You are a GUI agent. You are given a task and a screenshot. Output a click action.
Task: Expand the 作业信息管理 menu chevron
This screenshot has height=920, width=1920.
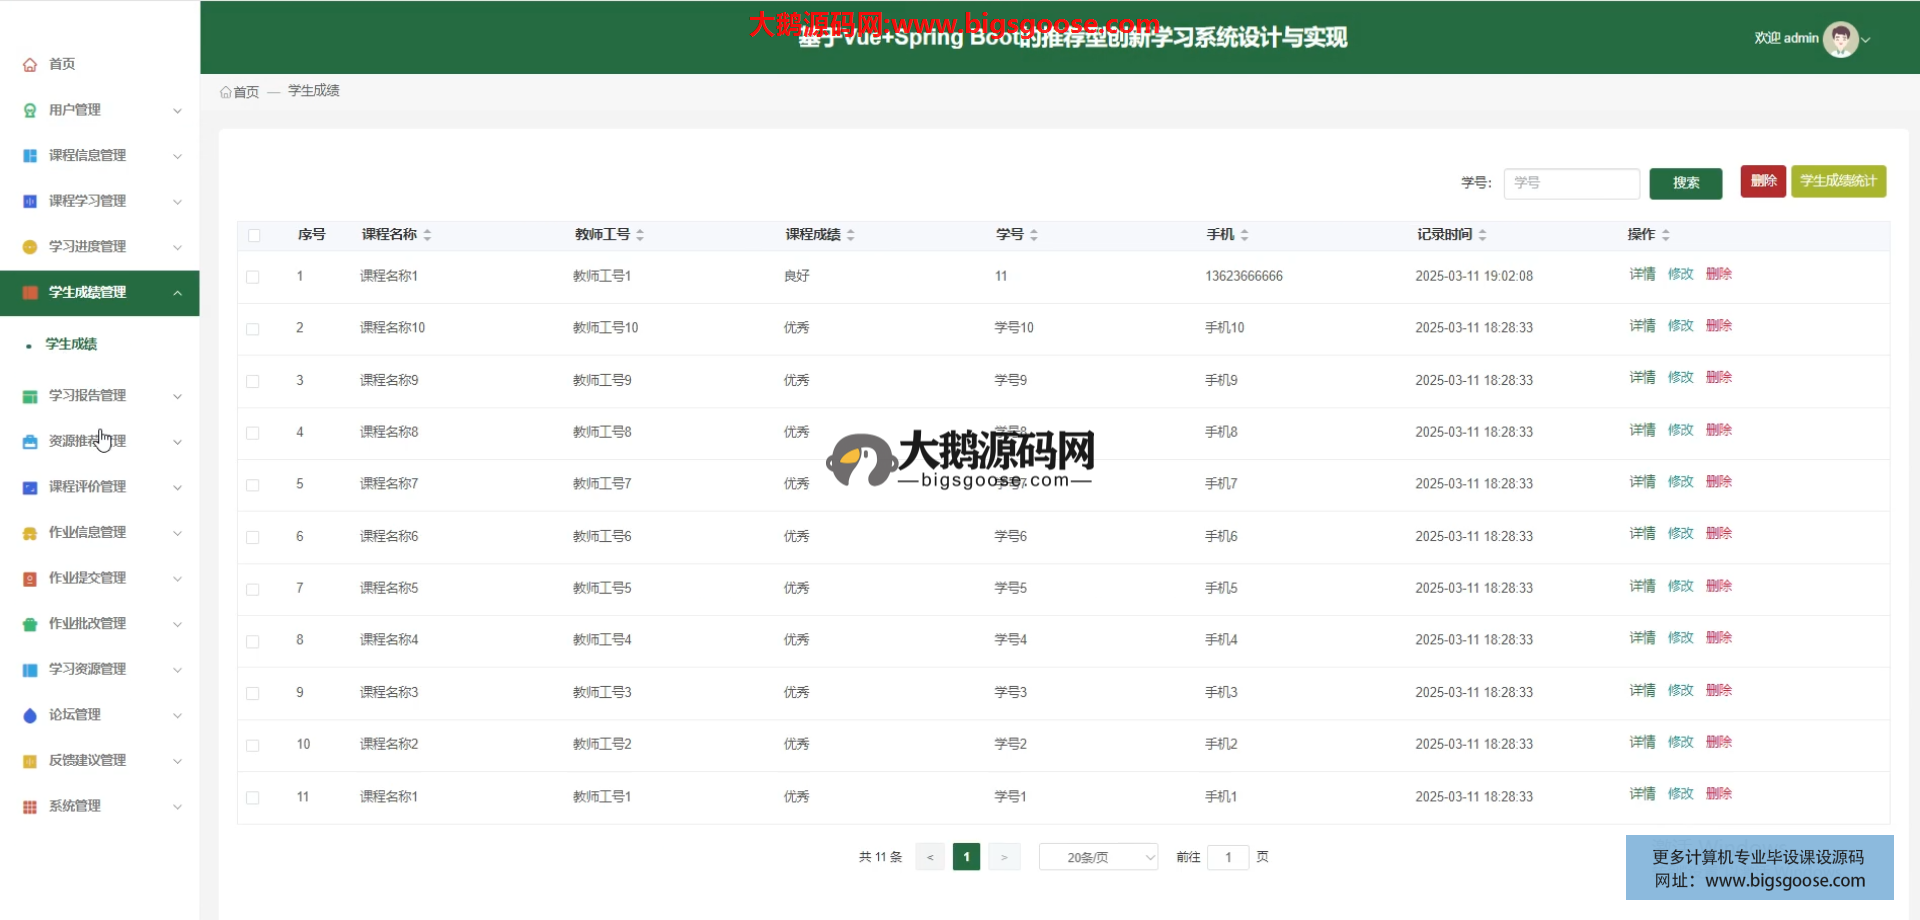(x=177, y=533)
